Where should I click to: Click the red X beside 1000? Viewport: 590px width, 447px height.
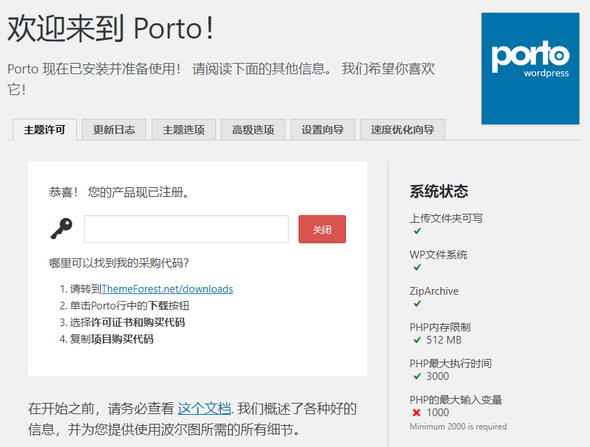click(416, 412)
